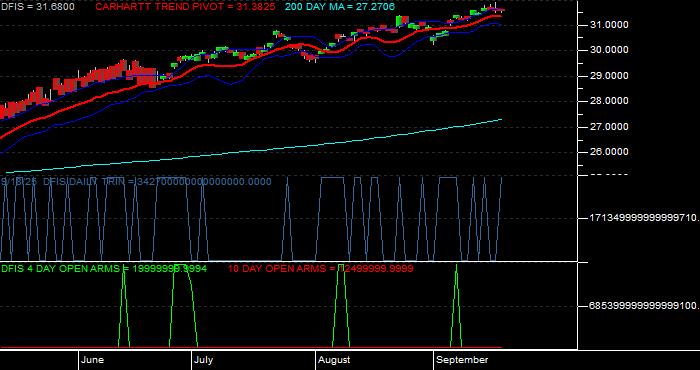Click the September month marker on timeline

pos(462,360)
